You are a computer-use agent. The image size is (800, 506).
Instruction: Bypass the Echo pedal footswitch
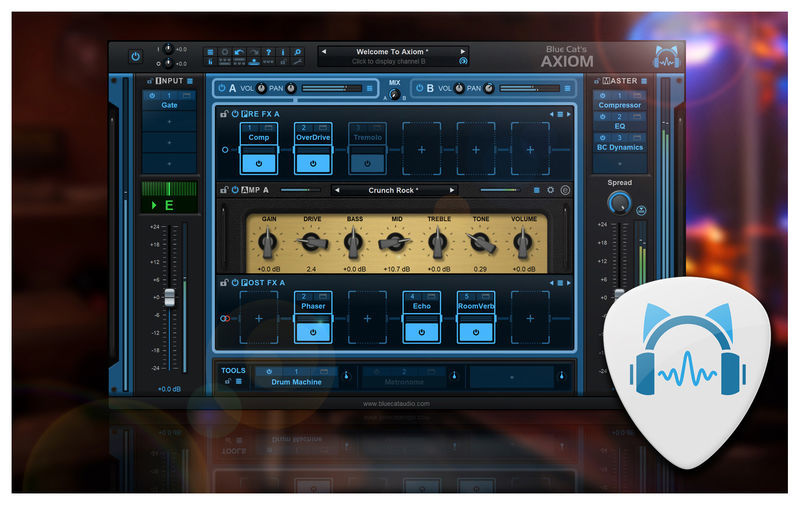click(421, 332)
